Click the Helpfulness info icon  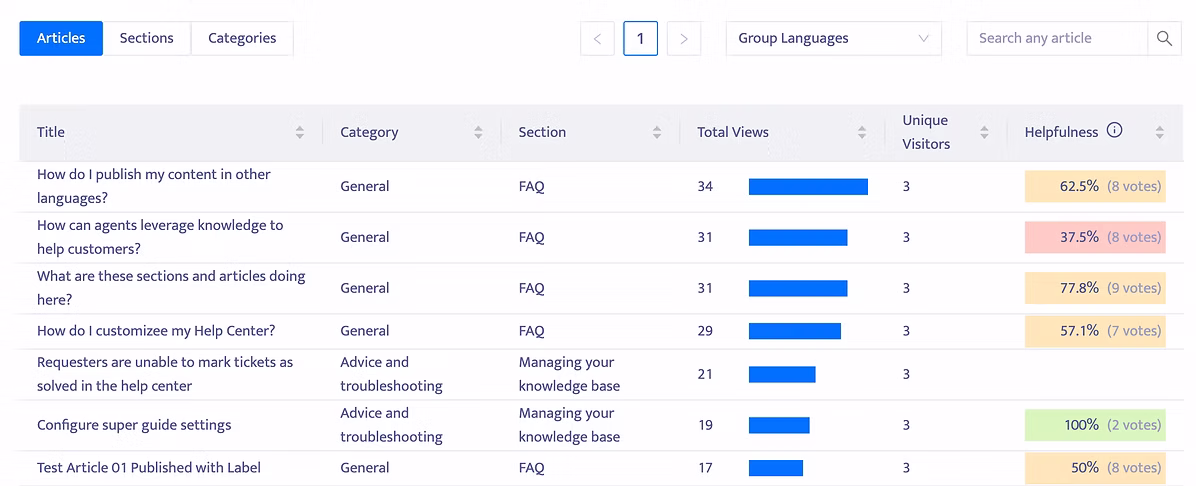point(1114,130)
